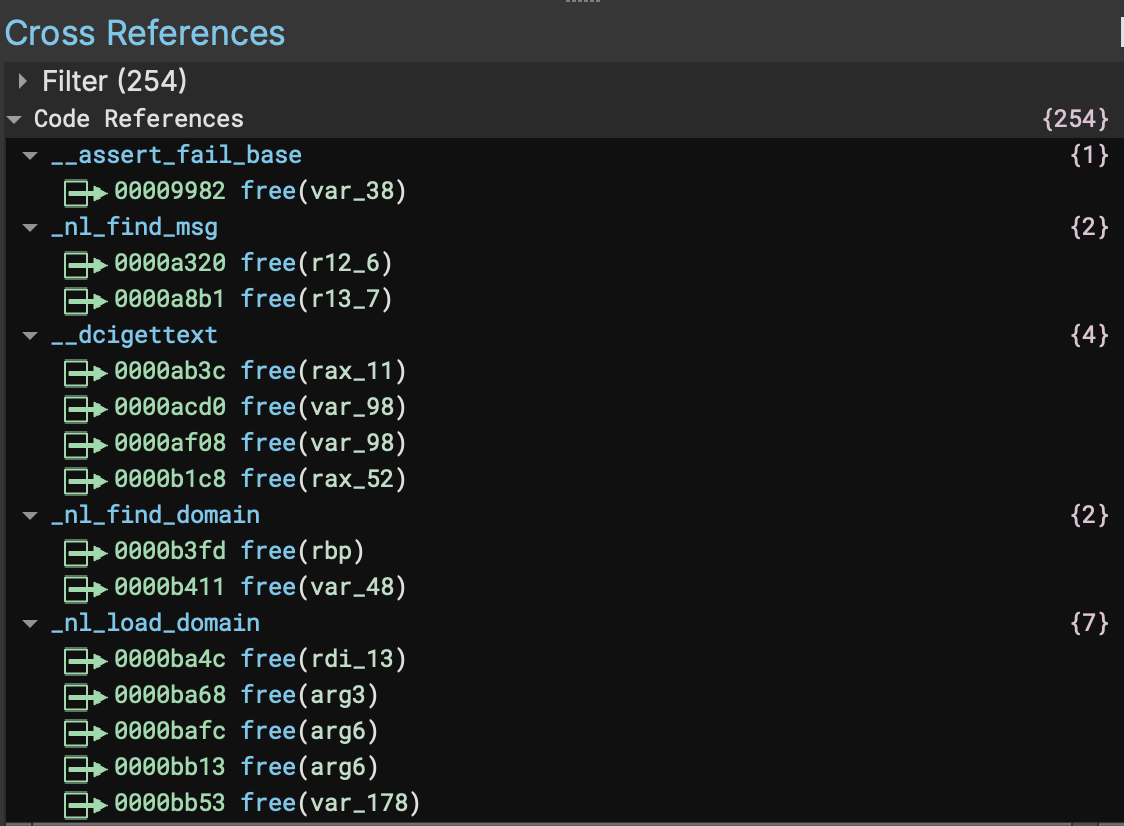The width and height of the screenshot is (1124, 826).
Task: Click arrow icon beside address 0000ab3c
Action: 85,371
